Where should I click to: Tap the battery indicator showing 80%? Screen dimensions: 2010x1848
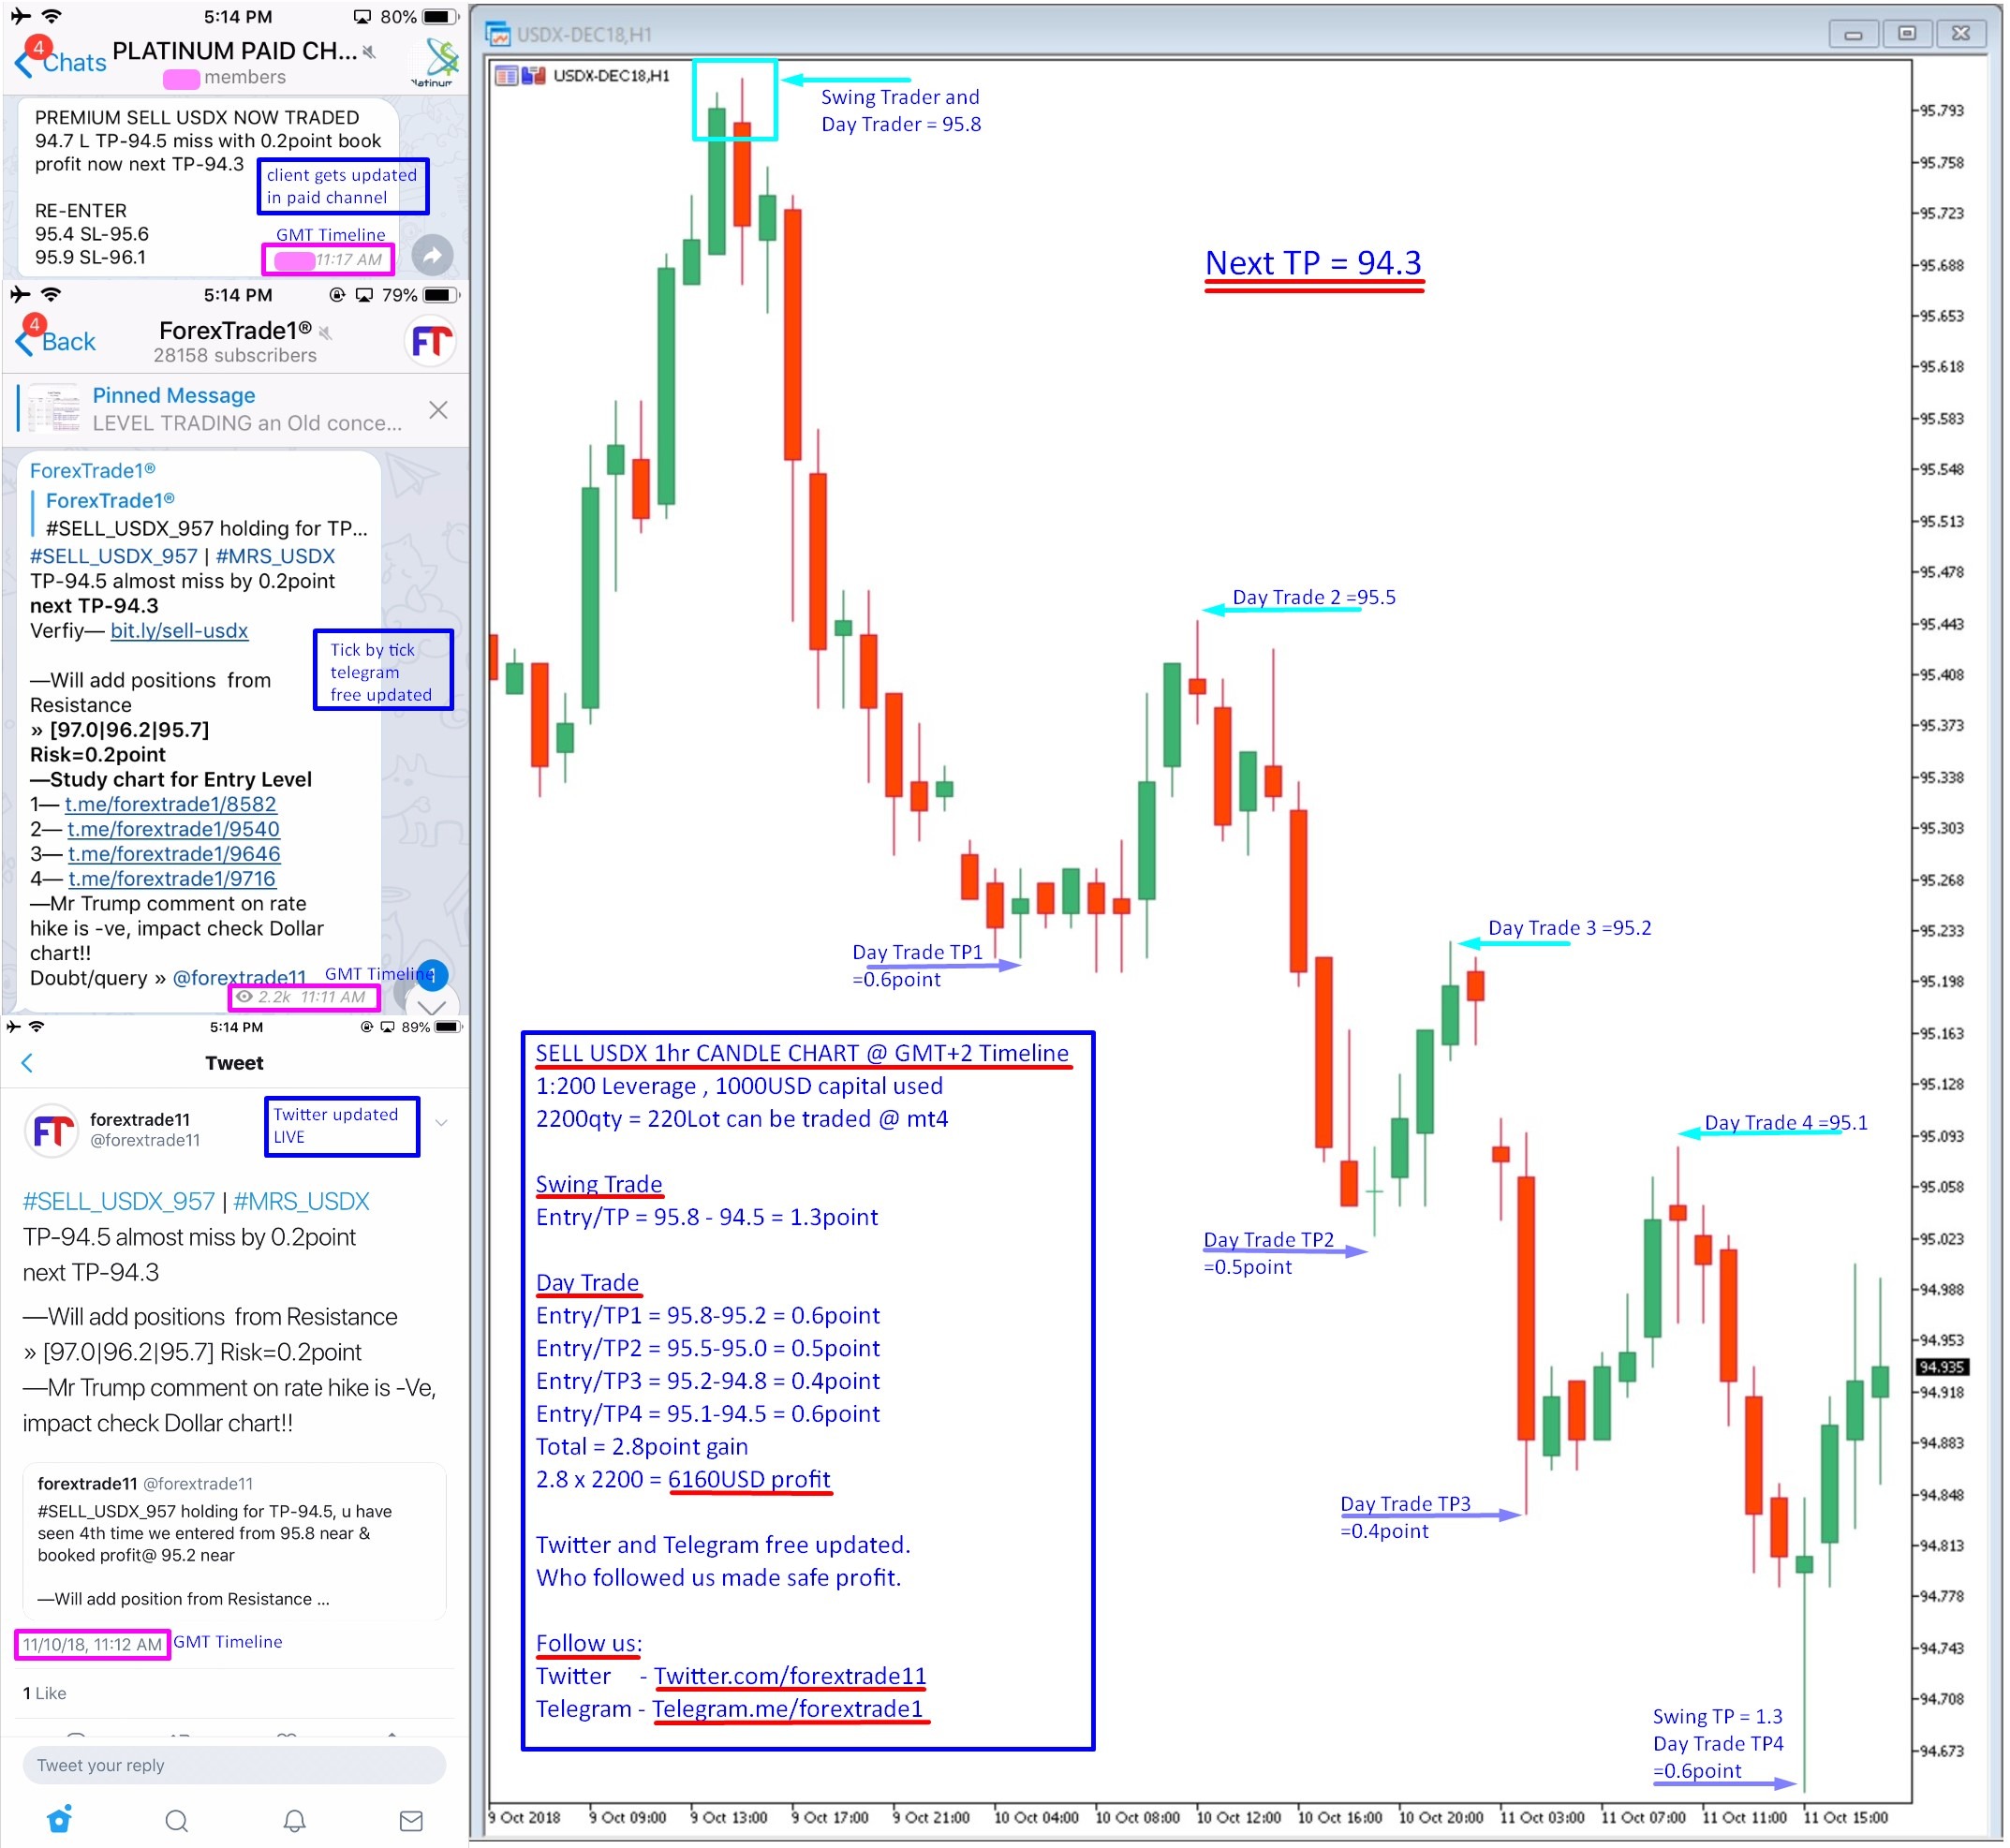point(439,17)
